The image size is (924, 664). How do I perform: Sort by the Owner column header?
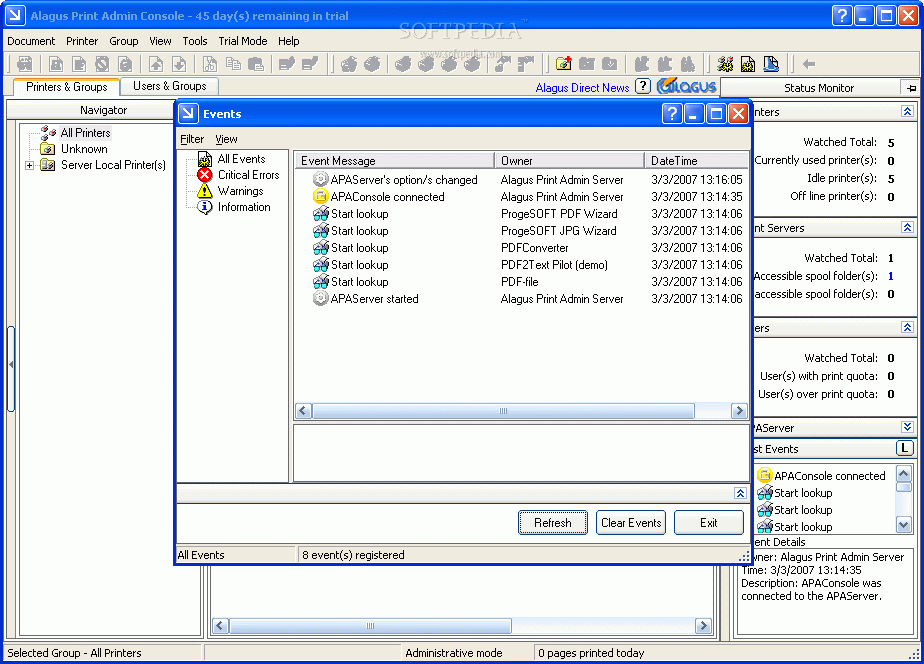(x=569, y=160)
